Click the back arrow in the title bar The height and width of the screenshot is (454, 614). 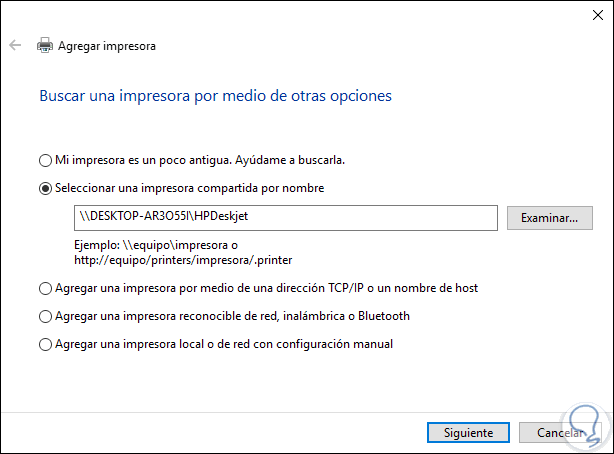click(x=15, y=45)
